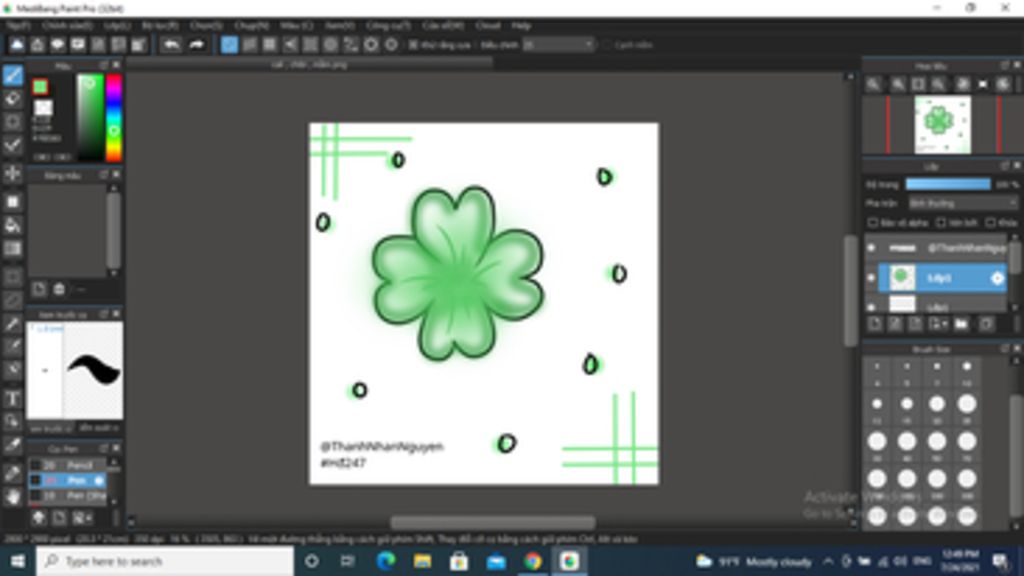
Task: Toggle the clipping checkbox in layer panel
Action: (x=941, y=223)
